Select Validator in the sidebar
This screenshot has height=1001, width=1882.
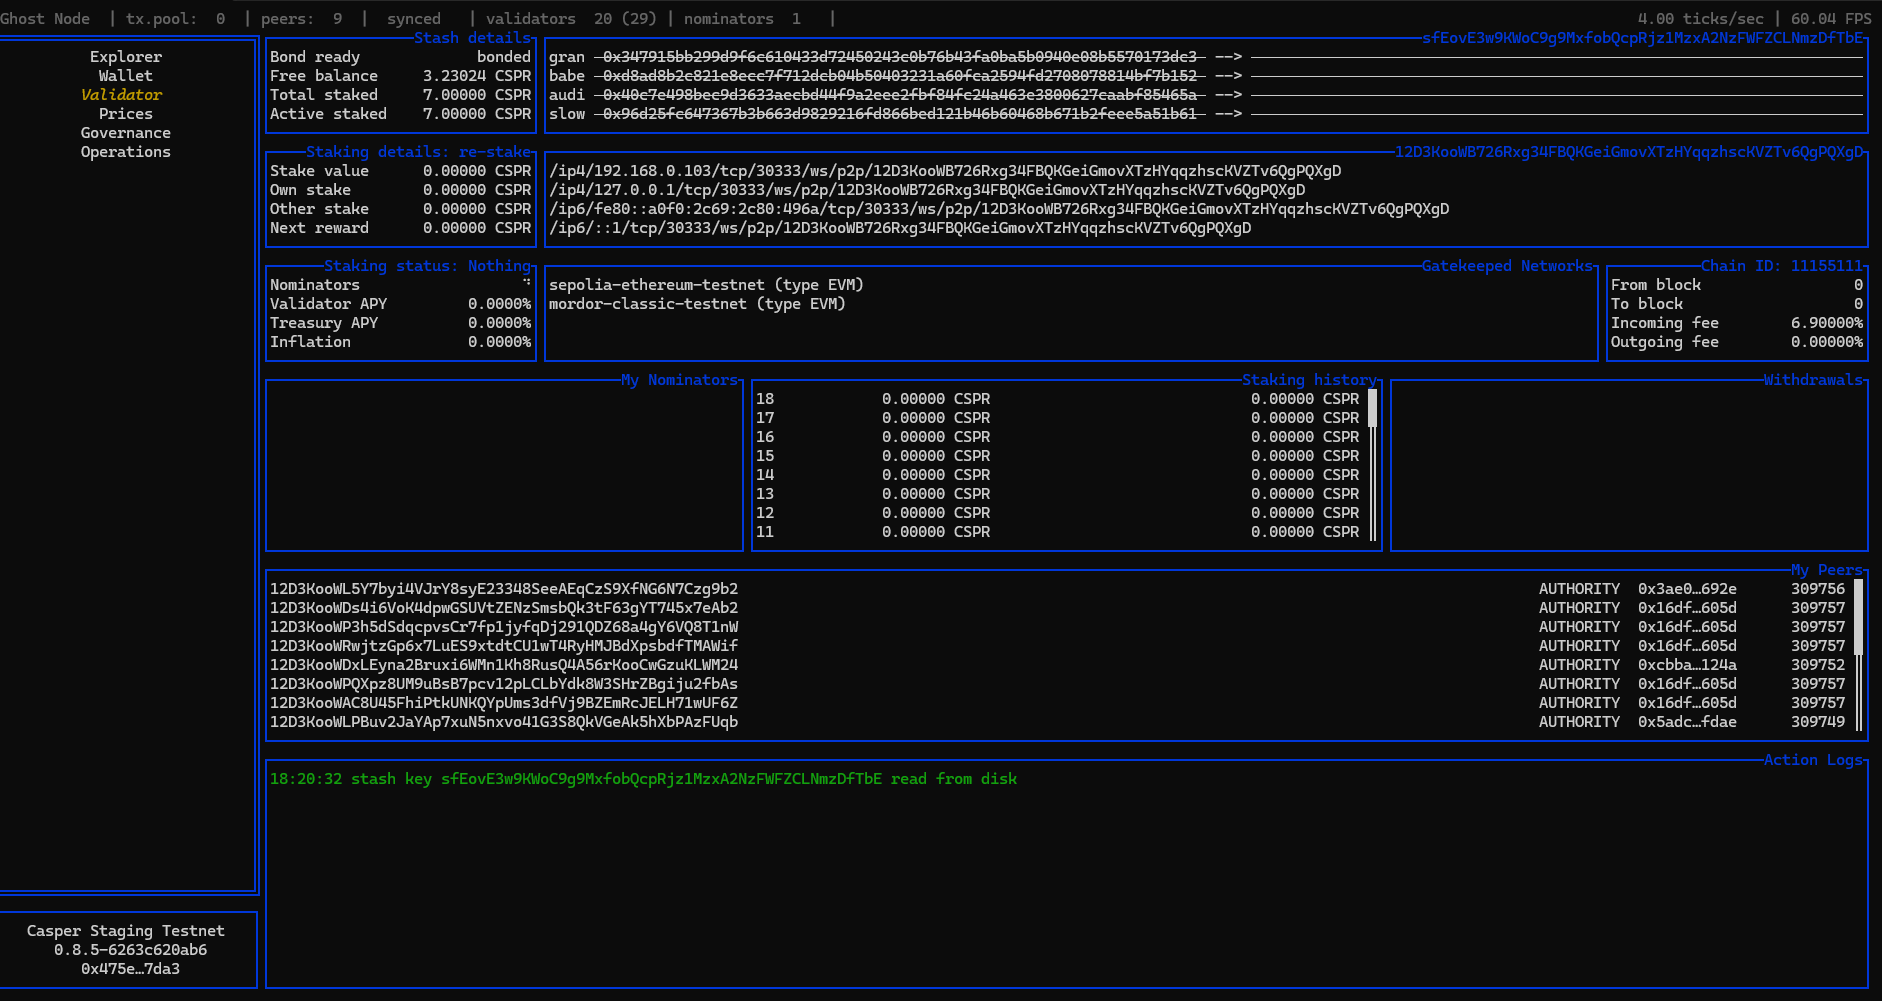121,95
